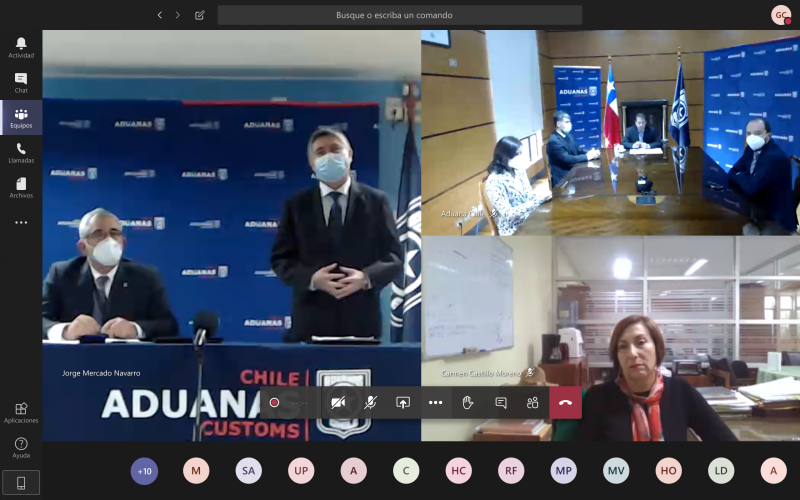The height and width of the screenshot is (500, 800).
Task: Toggle the camera on or off
Action: point(338,403)
